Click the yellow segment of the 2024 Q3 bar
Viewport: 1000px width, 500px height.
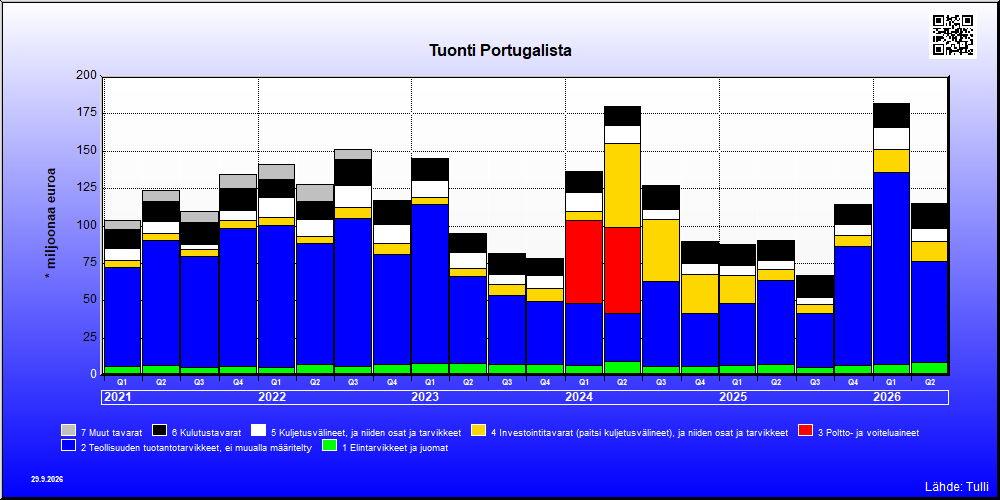[661, 251]
